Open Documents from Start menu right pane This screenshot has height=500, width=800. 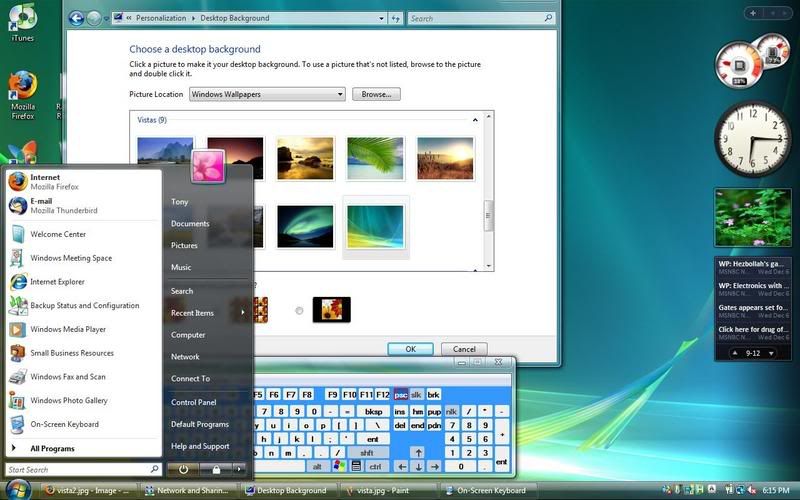(x=190, y=223)
